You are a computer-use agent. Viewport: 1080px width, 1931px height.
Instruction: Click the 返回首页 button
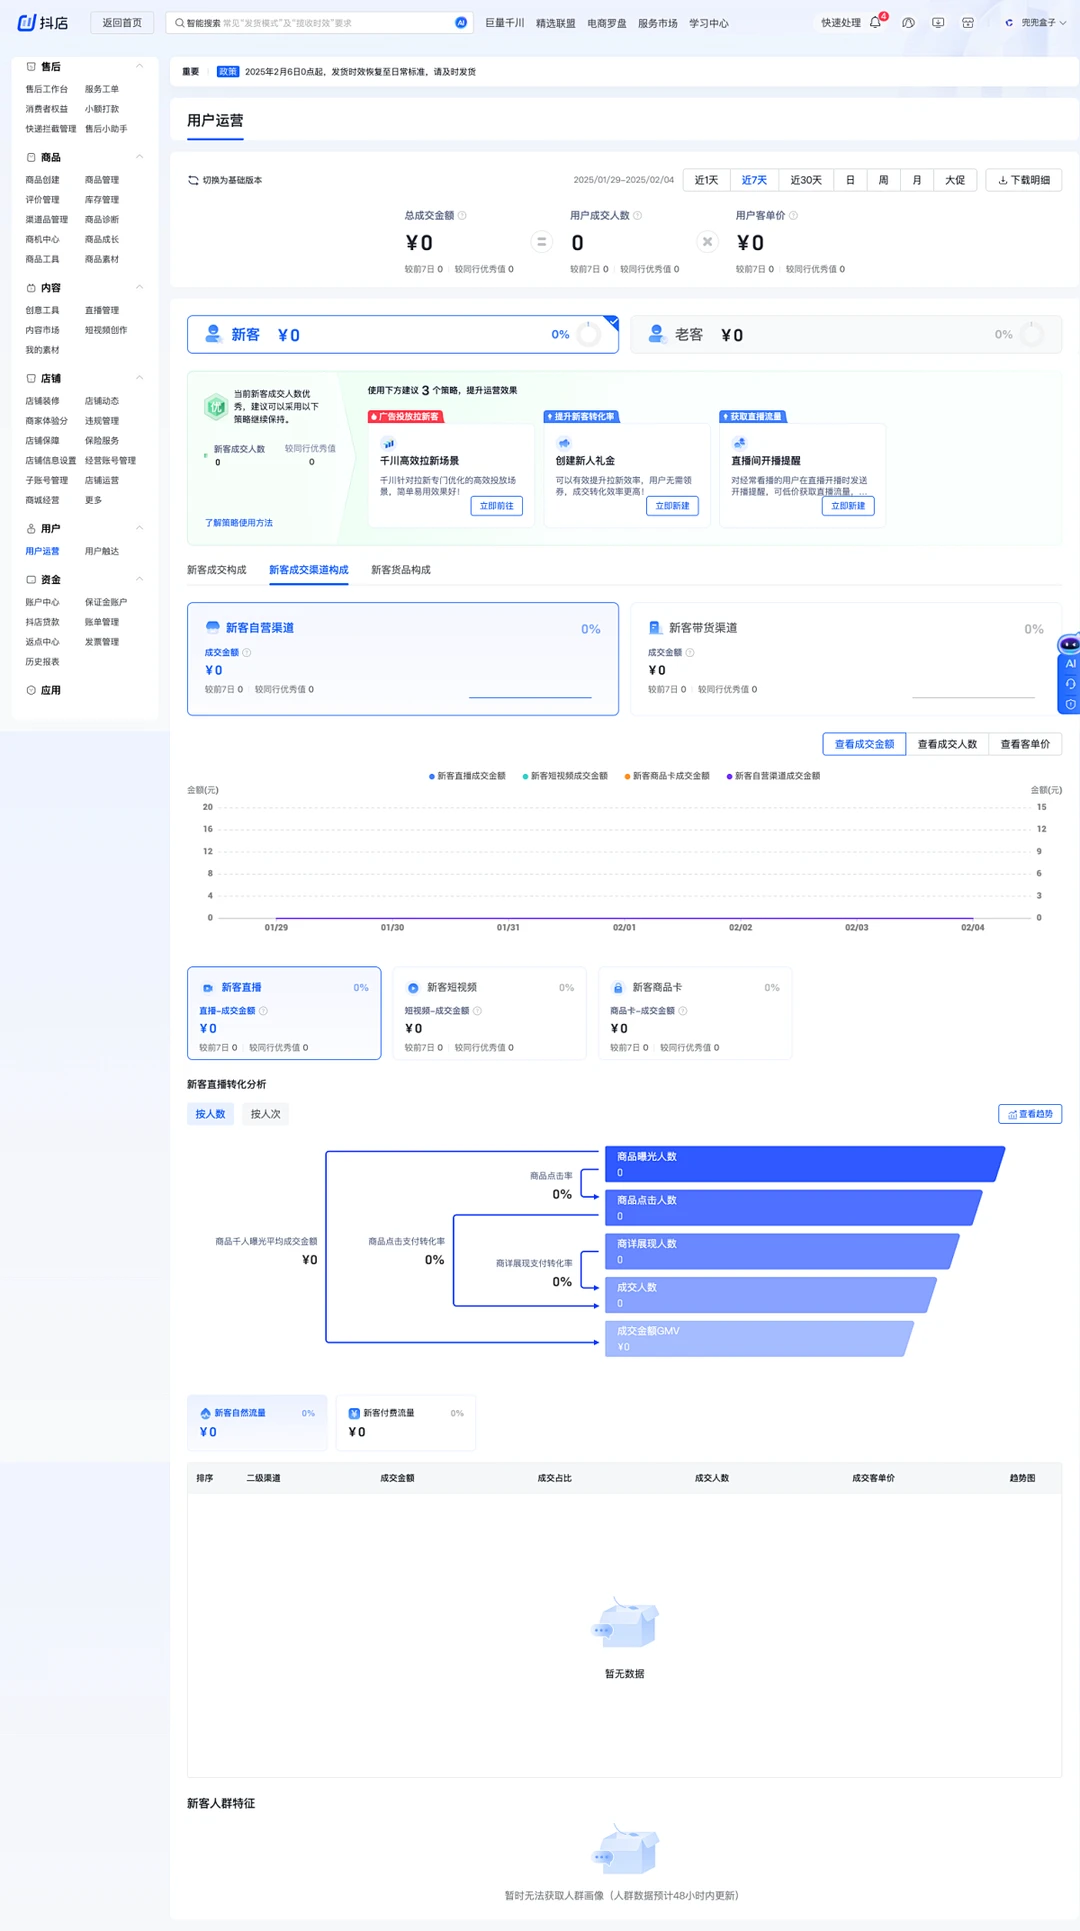pyautogui.click(x=122, y=22)
